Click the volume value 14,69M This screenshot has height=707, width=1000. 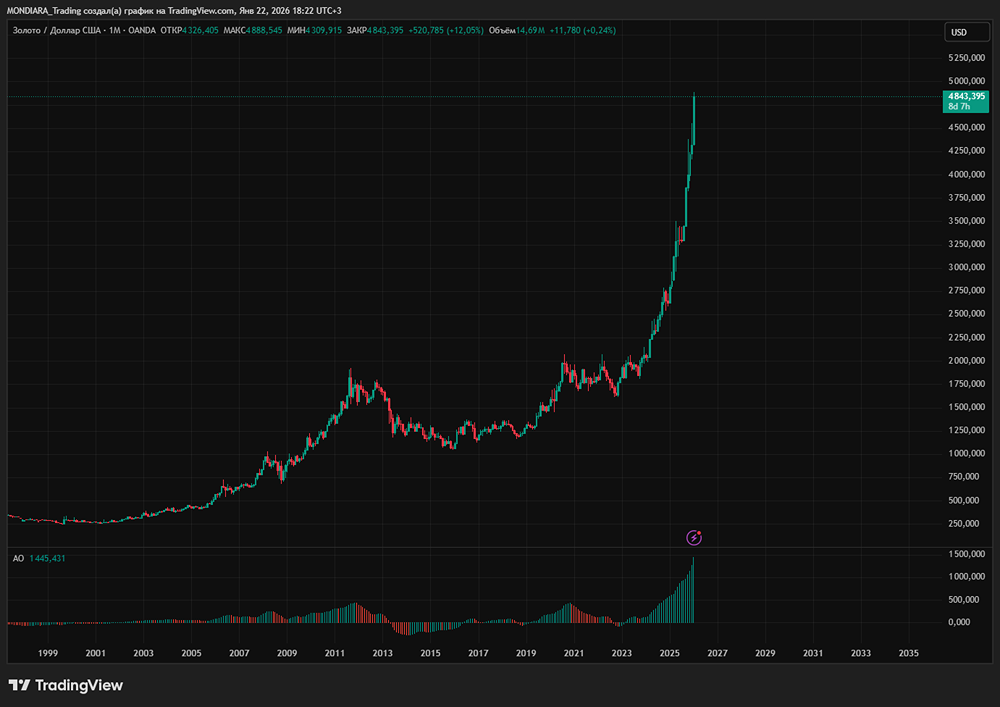[x=530, y=30]
